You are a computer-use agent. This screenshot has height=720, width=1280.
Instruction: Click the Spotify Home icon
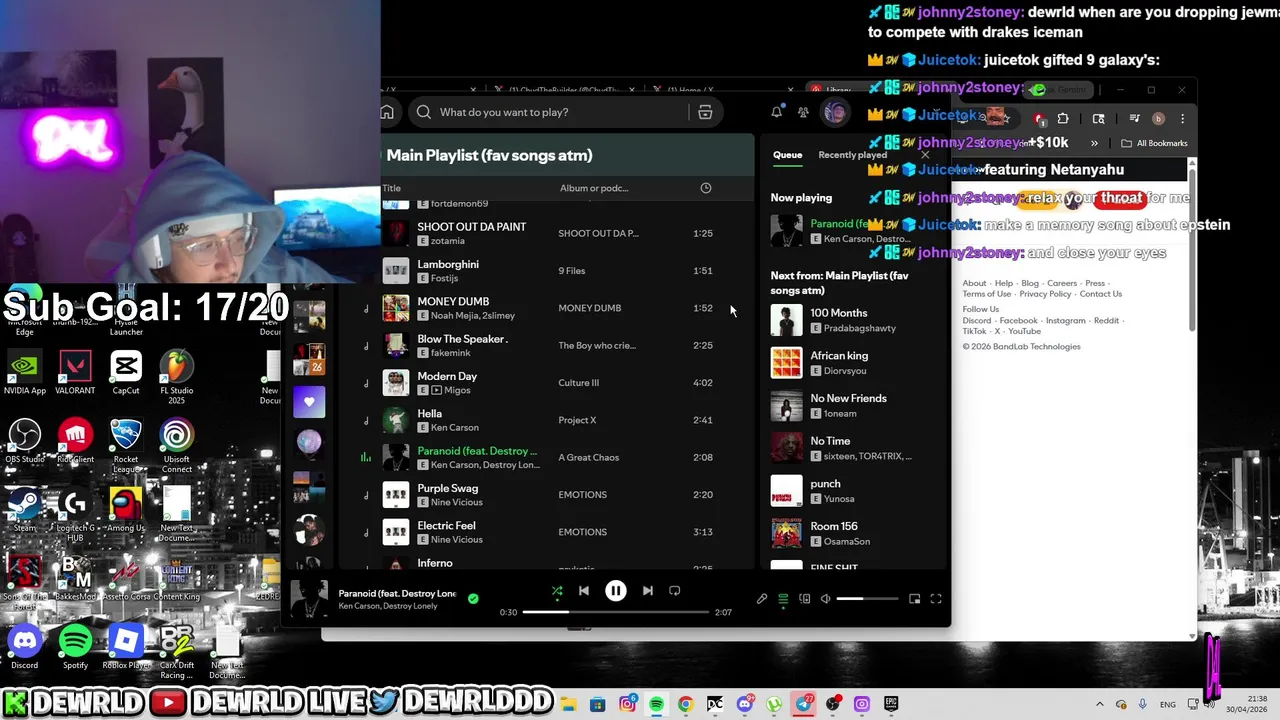[x=387, y=112]
